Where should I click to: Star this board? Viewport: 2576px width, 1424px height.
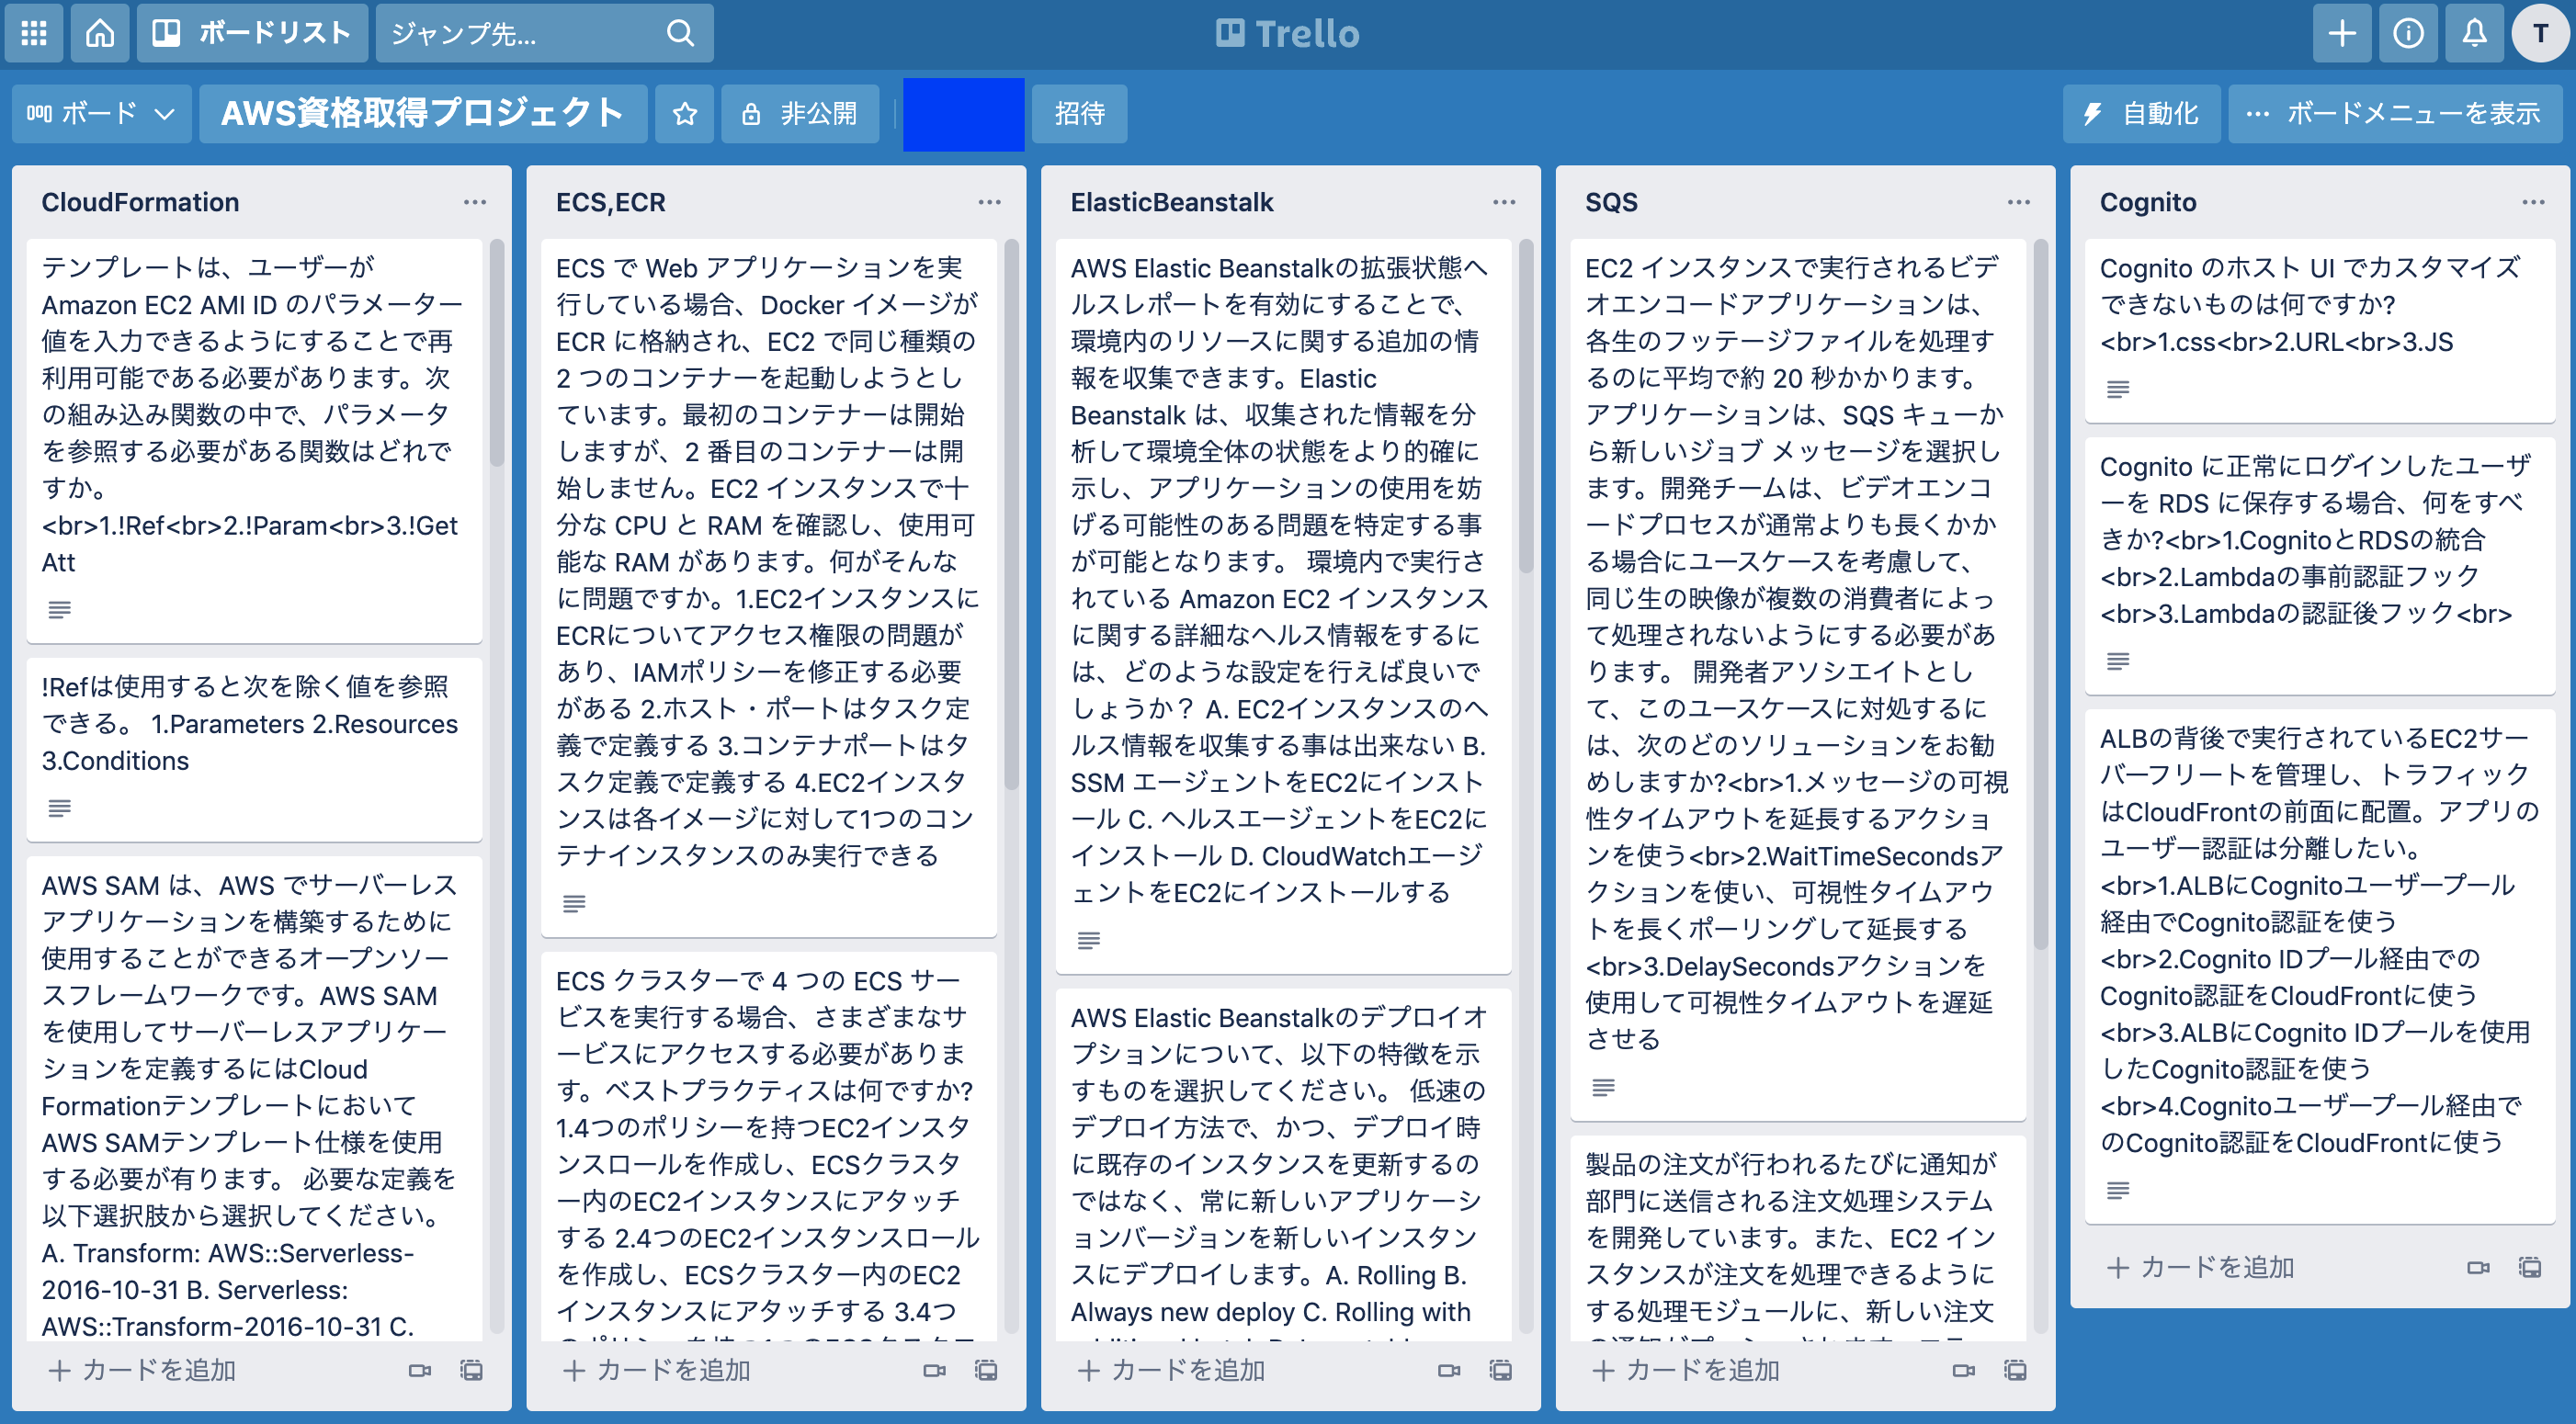[x=685, y=113]
